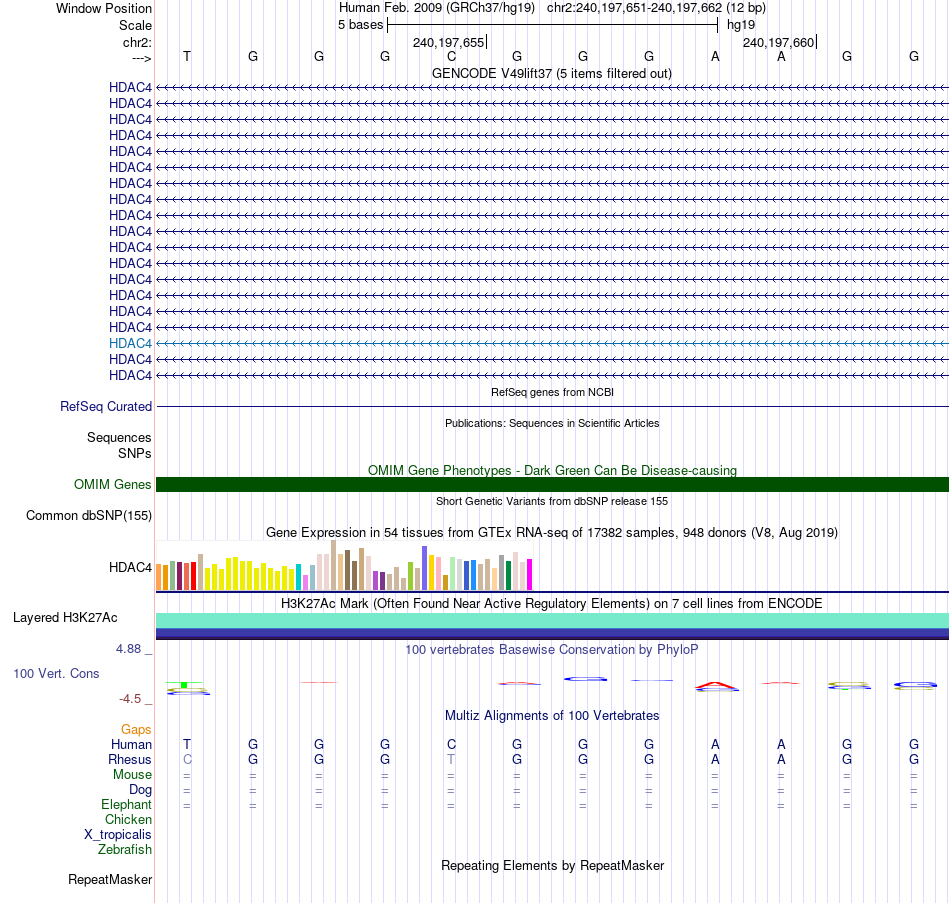Open the OMIM Gene Phenotypes track title
Viewport: 950px width, 903px height.
(552, 470)
